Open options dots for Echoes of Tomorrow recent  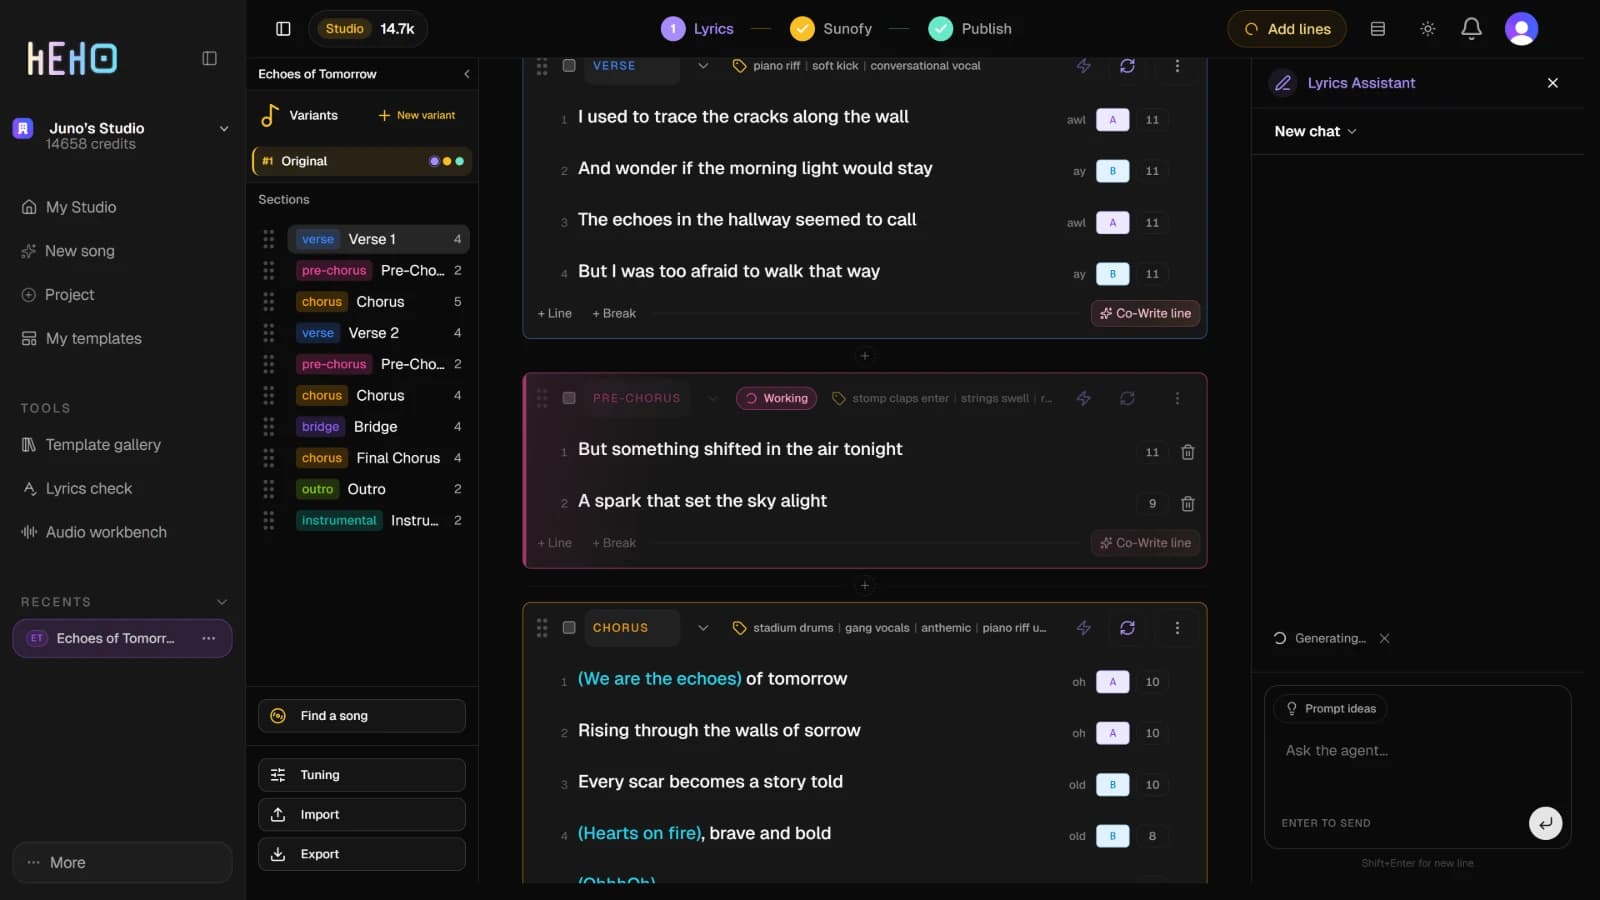208,638
